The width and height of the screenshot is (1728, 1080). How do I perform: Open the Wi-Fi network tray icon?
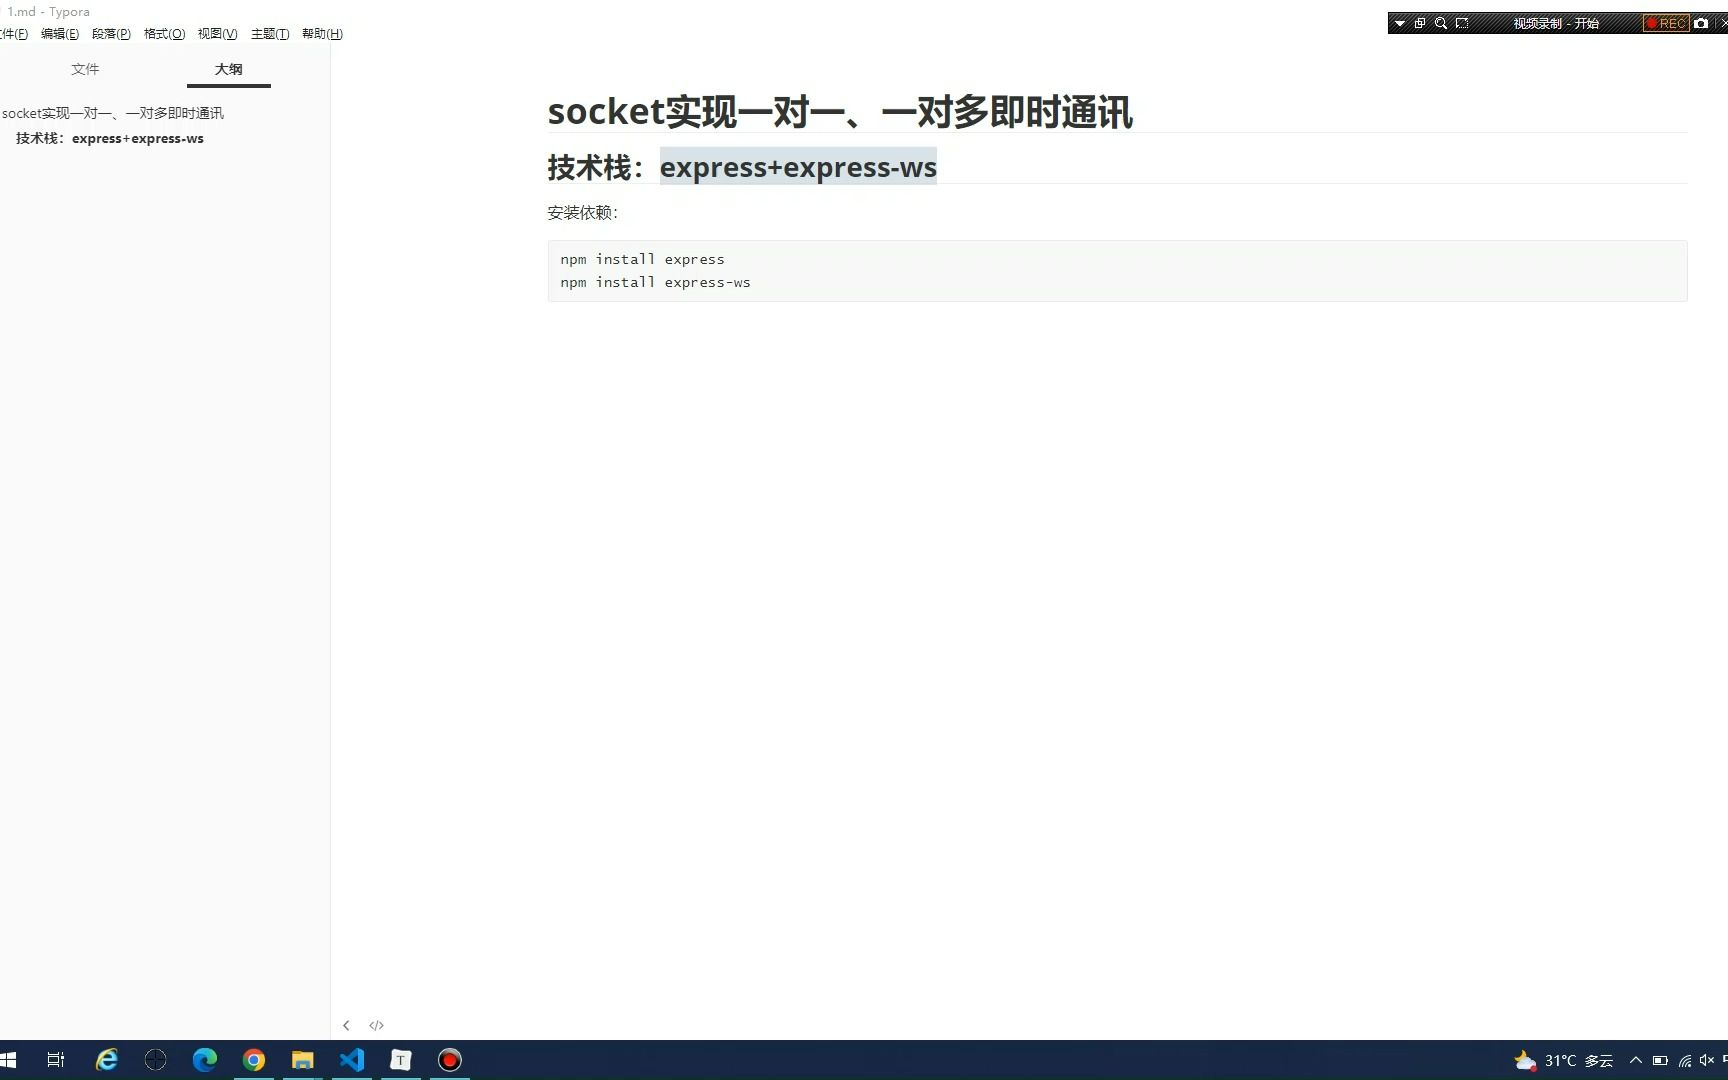click(x=1685, y=1060)
